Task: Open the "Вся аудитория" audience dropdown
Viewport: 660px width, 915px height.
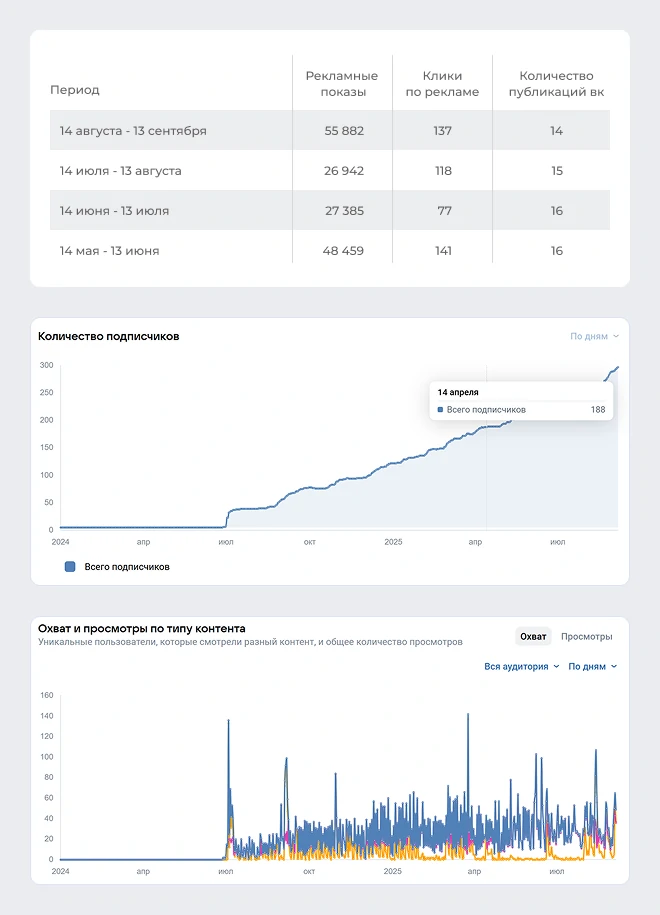Action: pos(521,666)
